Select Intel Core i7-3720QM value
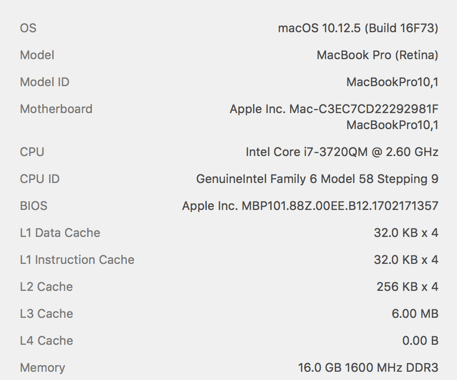457x380 pixels. [x=342, y=152]
